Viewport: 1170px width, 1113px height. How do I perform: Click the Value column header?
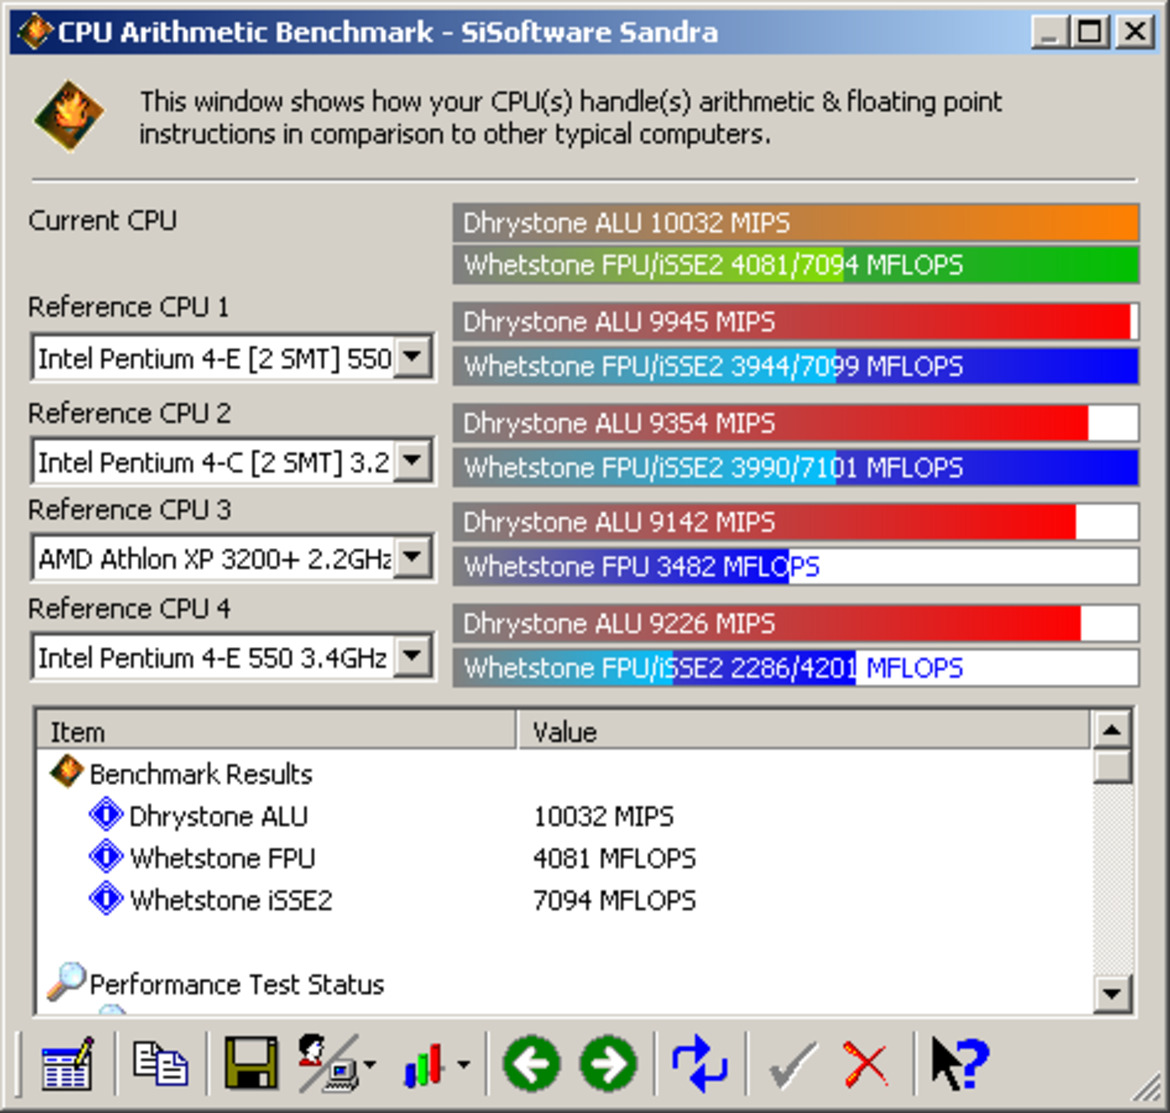[x=804, y=730]
